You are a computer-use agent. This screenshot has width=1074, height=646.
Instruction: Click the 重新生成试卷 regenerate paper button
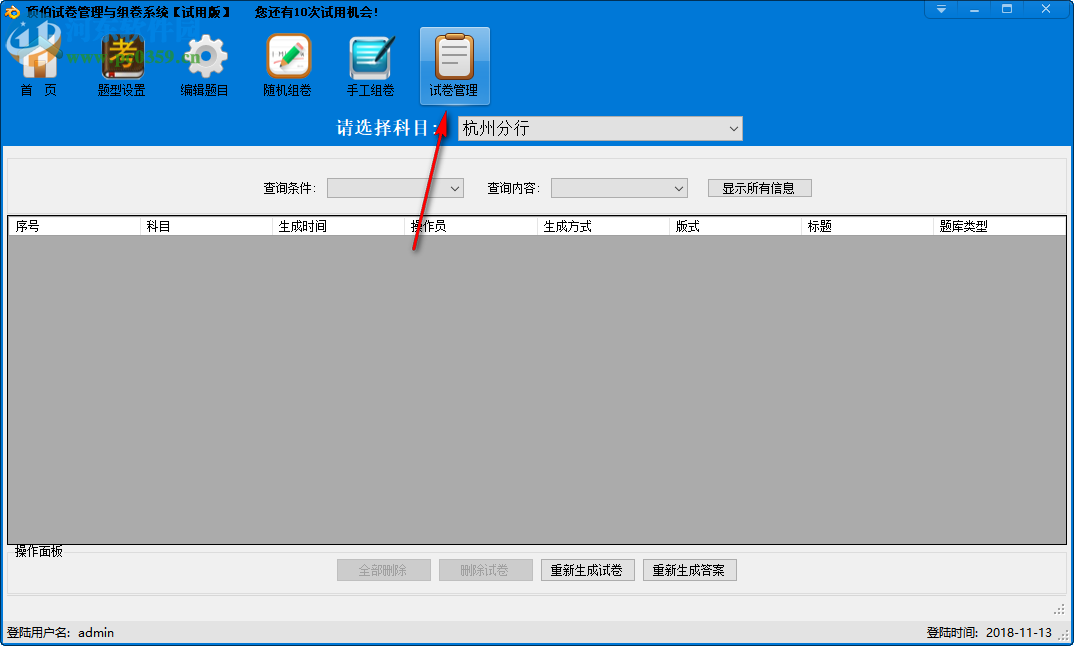587,569
